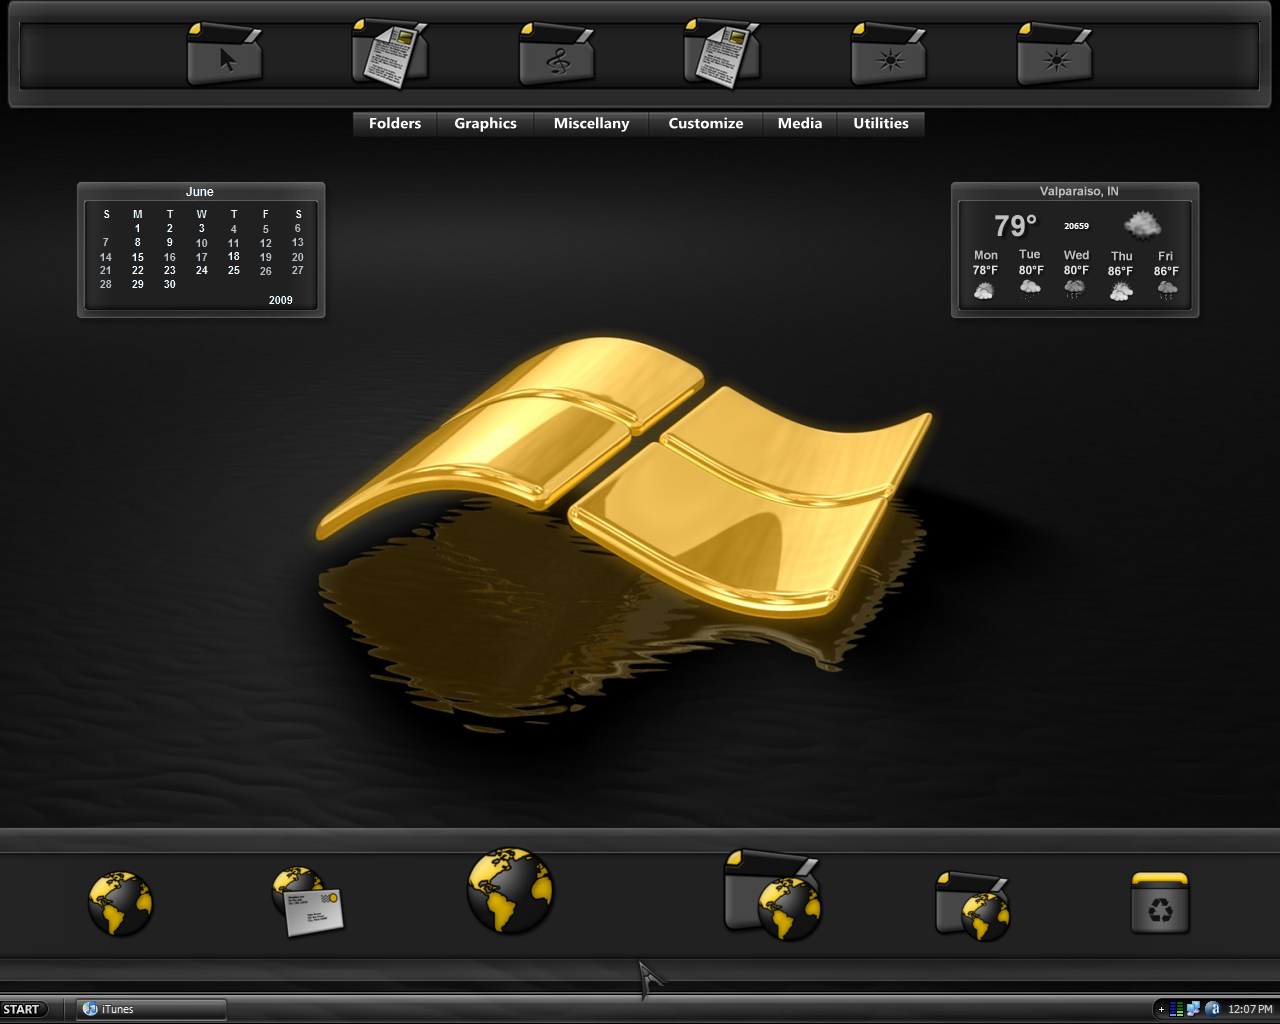Expand hidden tray icons with plus
The height and width of the screenshot is (1024, 1280).
(x=1161, y=1009)
